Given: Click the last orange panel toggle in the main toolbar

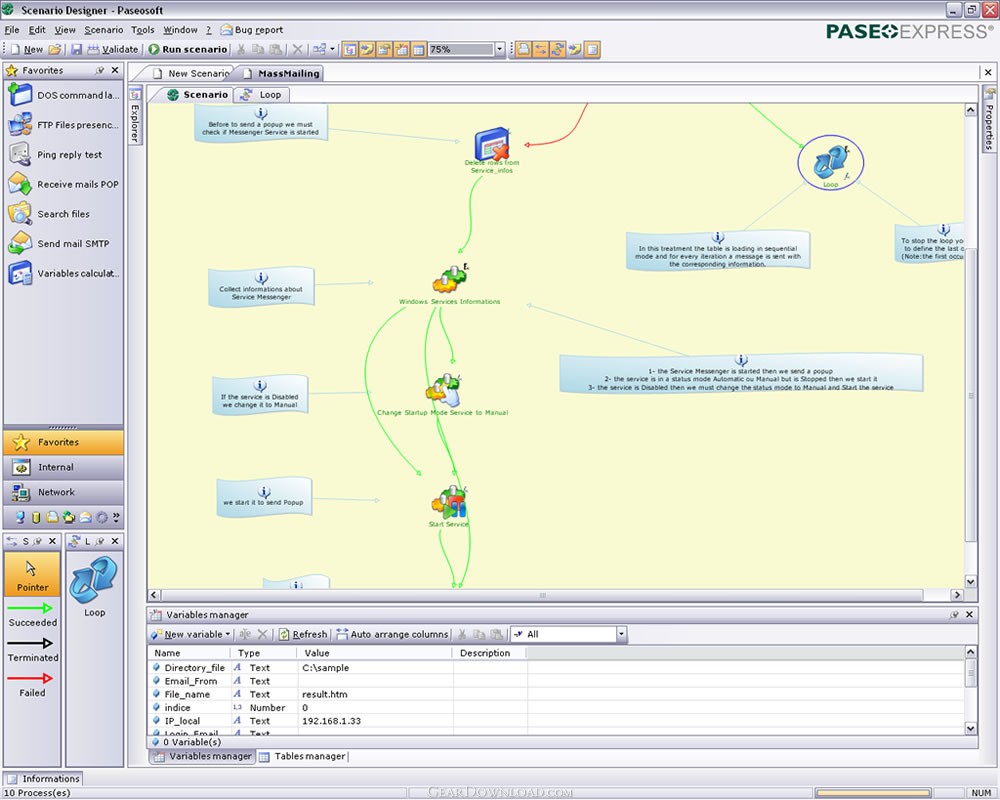Looking at the screenshot, I should click(x=592, y=49).
